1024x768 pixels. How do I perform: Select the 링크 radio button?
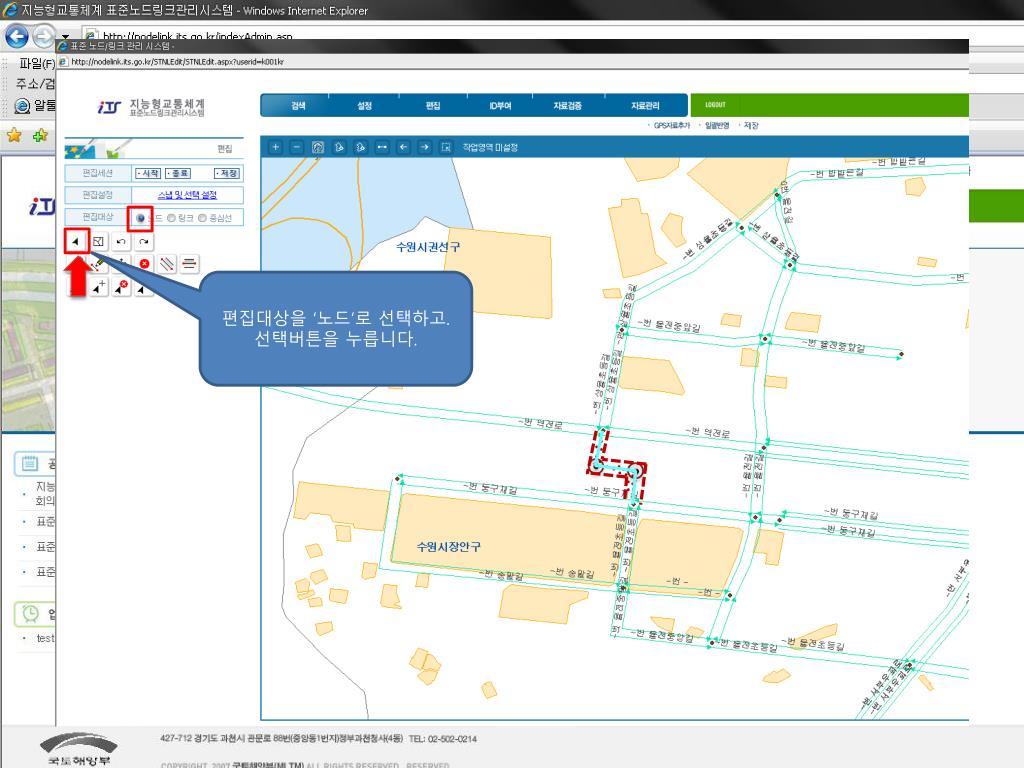pos(171,218)
